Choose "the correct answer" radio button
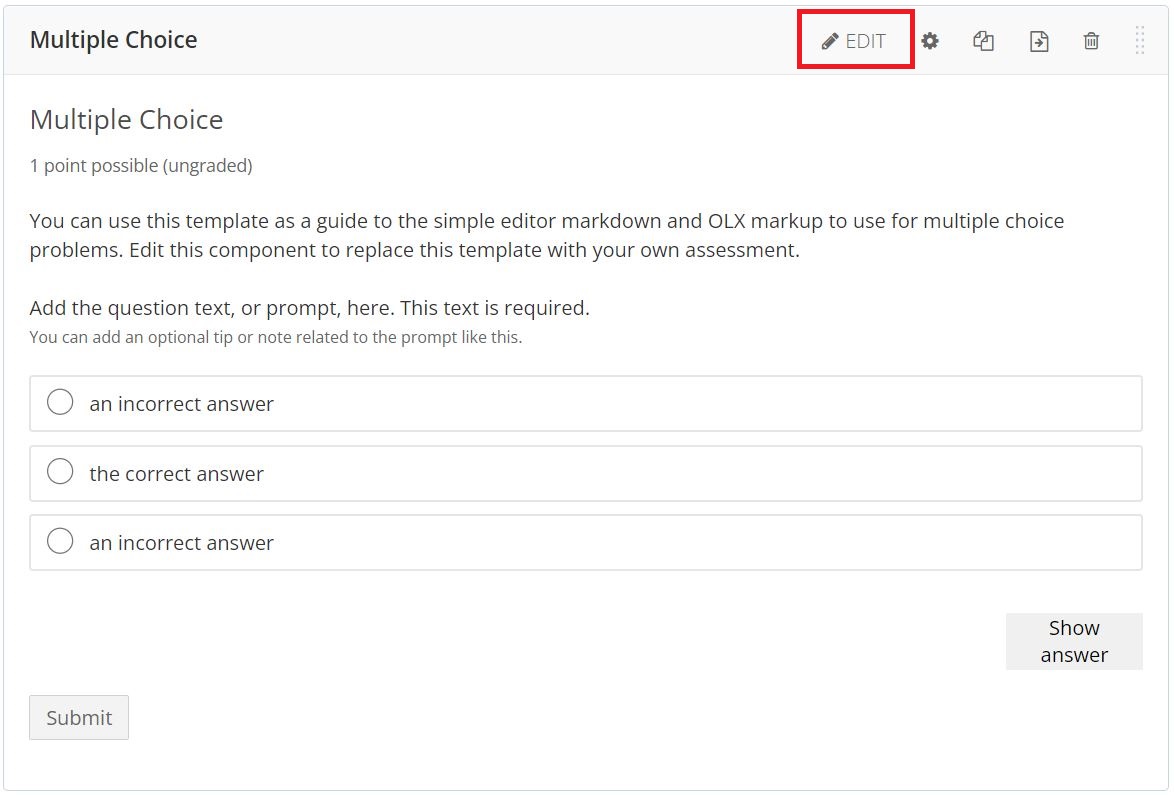The image size is (1174, 795). pos(60,472)
